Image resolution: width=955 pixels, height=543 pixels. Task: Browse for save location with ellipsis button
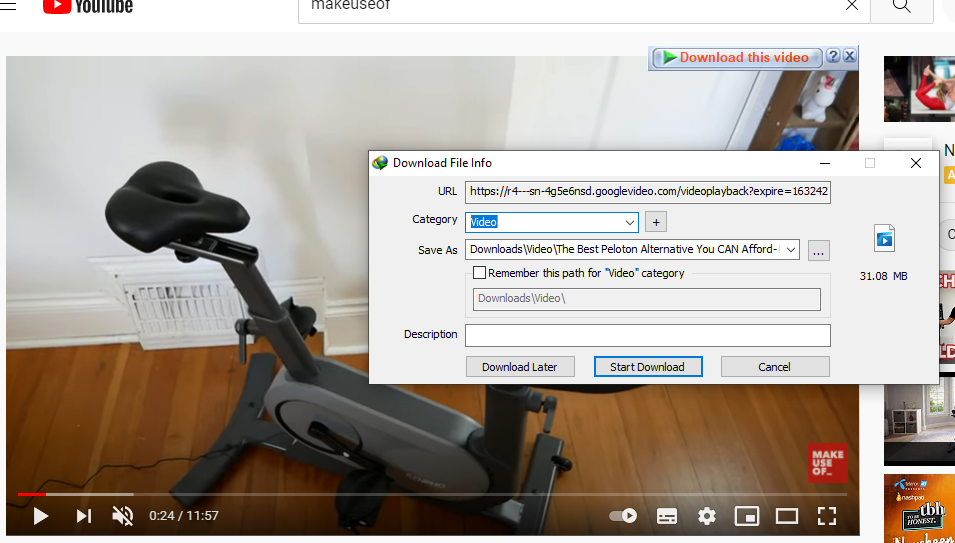[819, 250]
